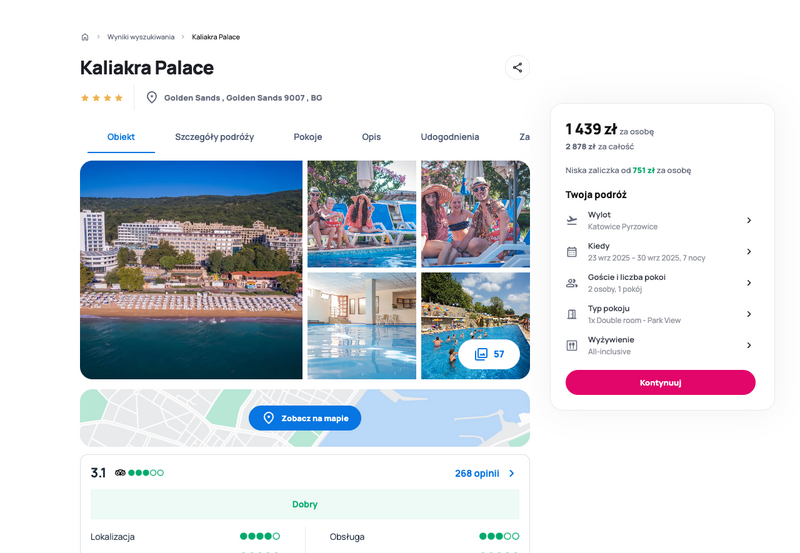Click the airplane departure icon for Wylot
The width and height of the screenshot is (800, 553).
click(572, 220)
